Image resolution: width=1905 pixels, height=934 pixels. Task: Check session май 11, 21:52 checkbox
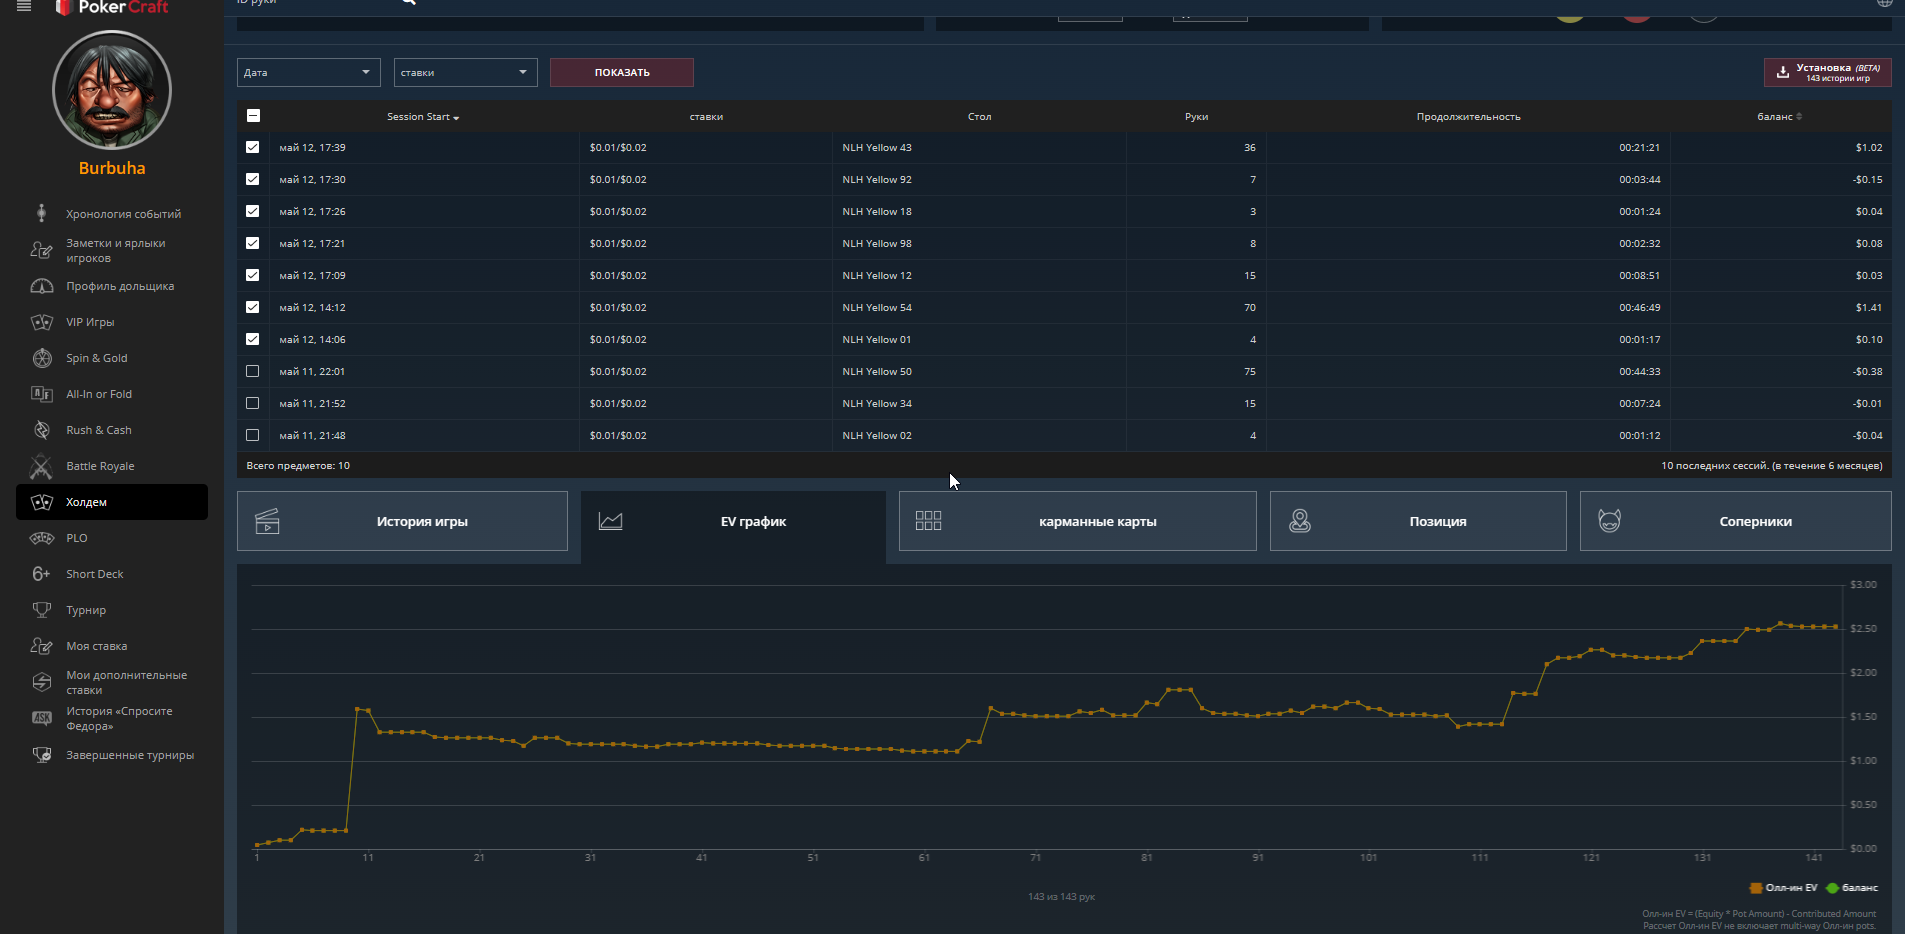(x=253, y=403)
